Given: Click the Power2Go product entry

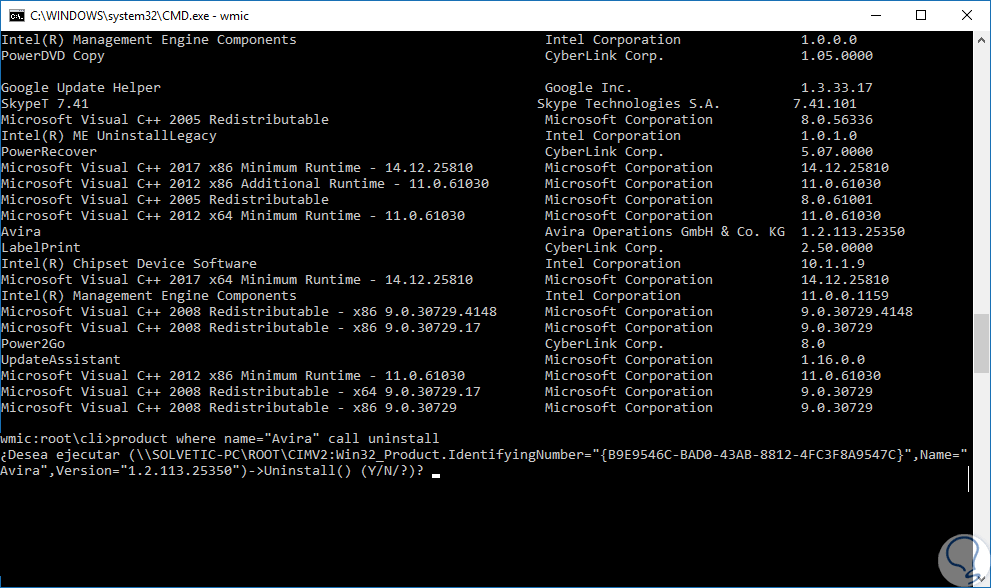Looking at the screenshot, I should pos(33,344).
